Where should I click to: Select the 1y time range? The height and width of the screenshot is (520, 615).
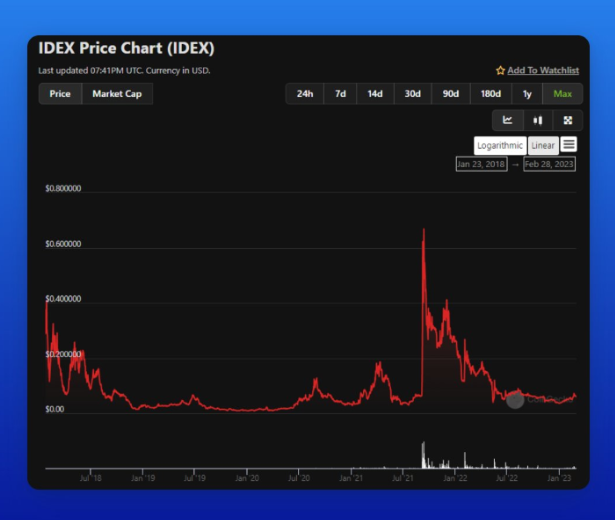(x=527, y=94)
